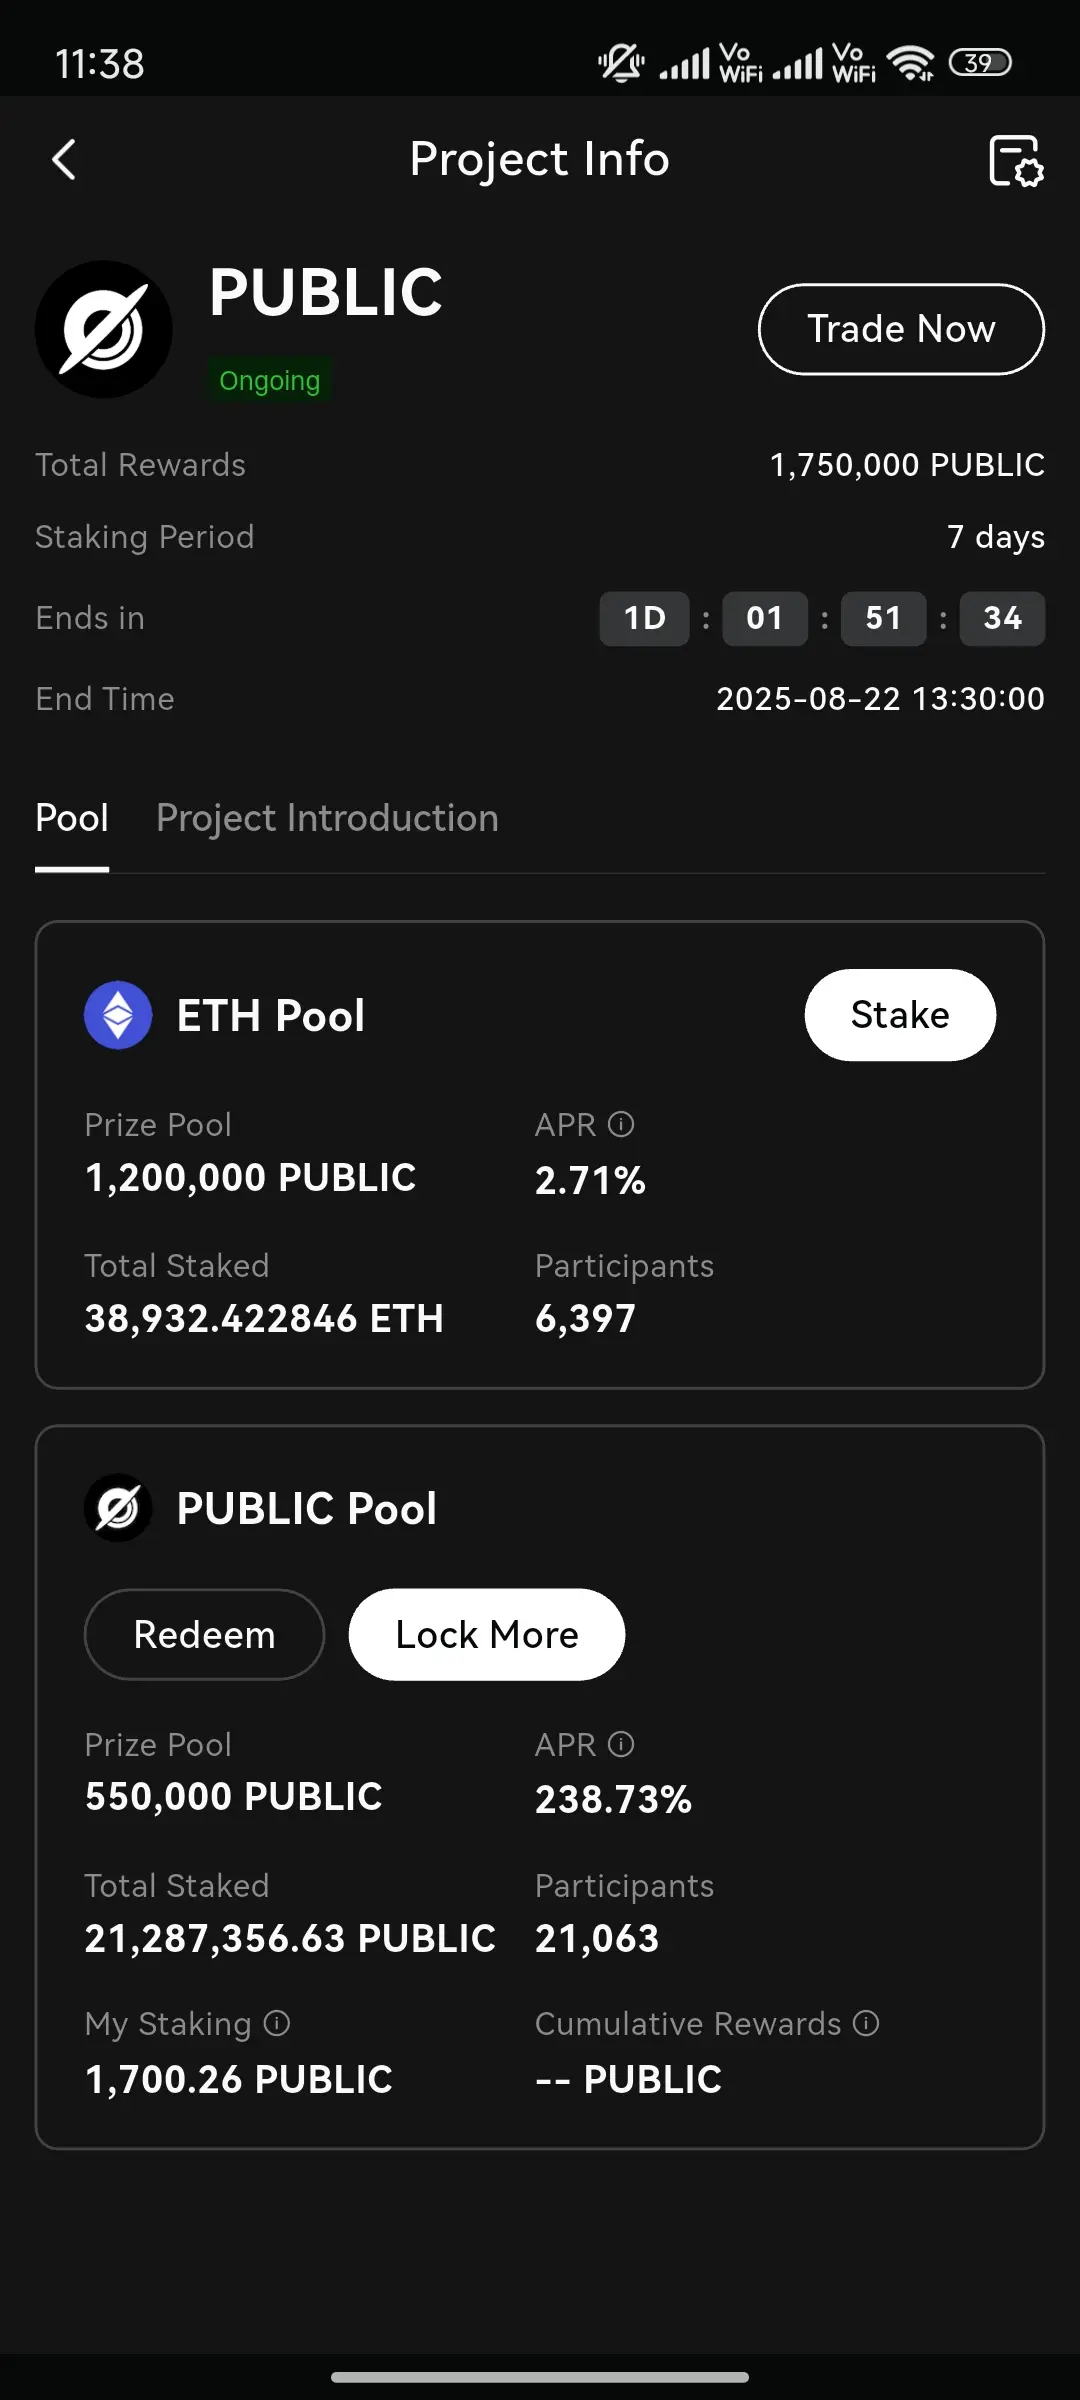Tap the PUBLIC project logo
The width and height of the screenshot is (1080, 2400).
[x=104, y=329]
